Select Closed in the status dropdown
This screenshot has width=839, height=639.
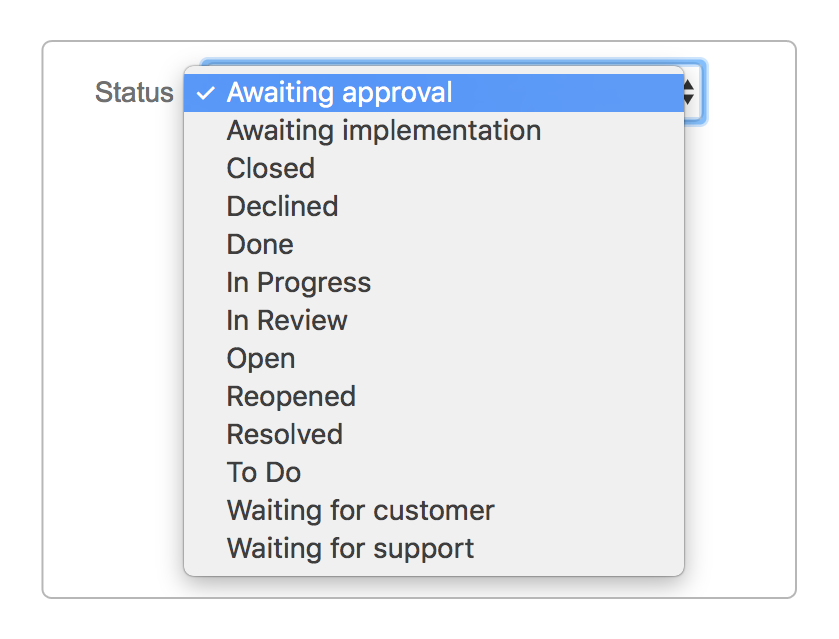pos(269,168)
